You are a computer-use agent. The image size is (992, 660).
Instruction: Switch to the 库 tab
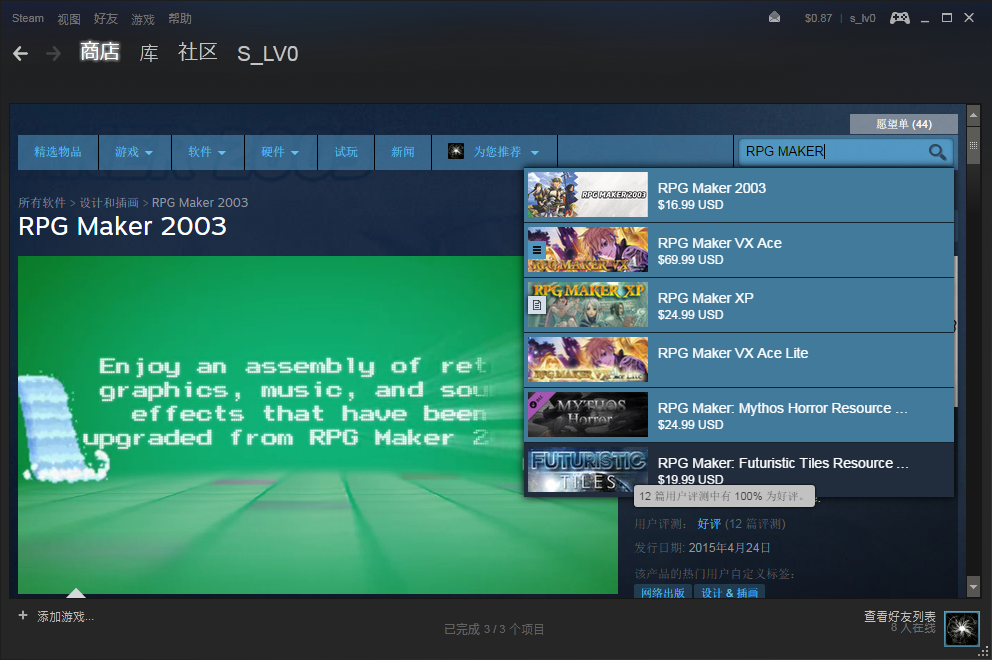(149, 53)
